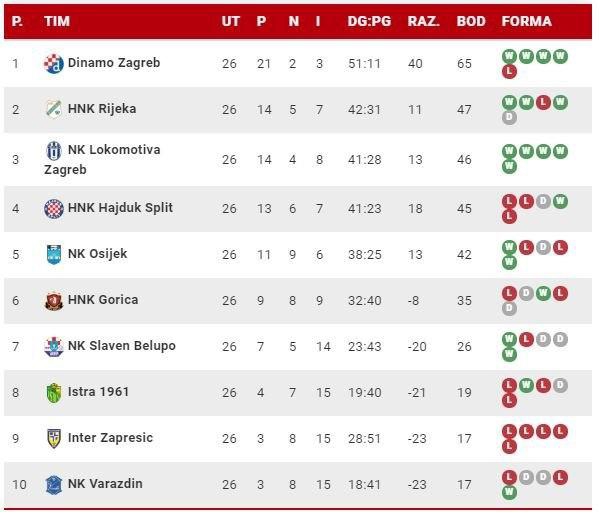Click the TIM column header
The height and width of the screenshot is (518, 600).
click(x=57, y=21)
